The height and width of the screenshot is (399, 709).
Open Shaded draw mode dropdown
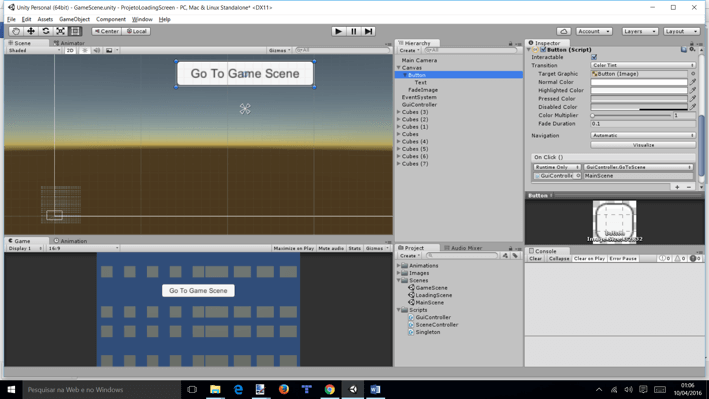pyautogui.click(x=34, y=50)
